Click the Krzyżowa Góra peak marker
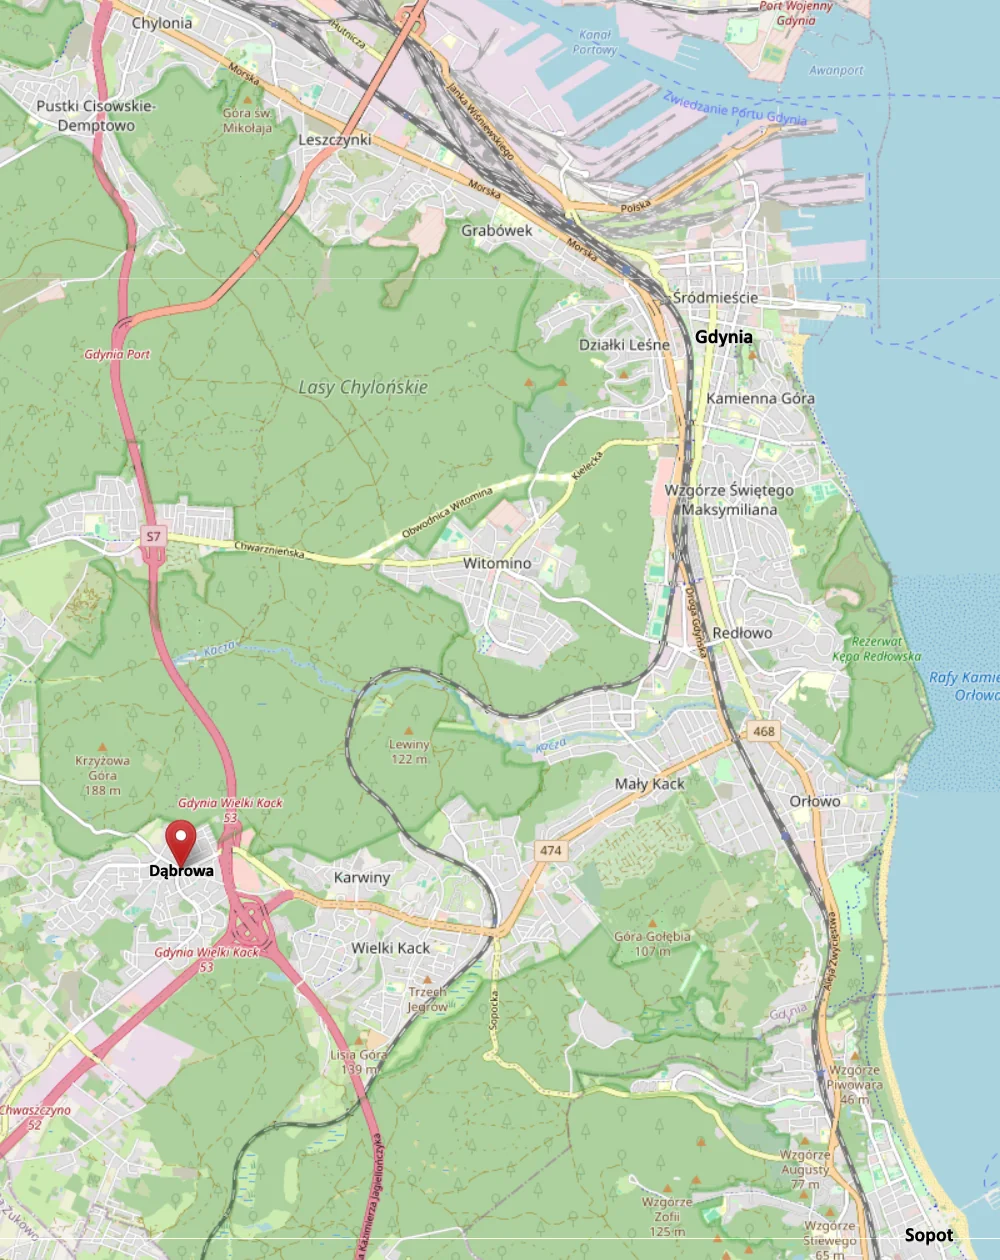This screenshot has height=1260, width=1000. point(102,748)
